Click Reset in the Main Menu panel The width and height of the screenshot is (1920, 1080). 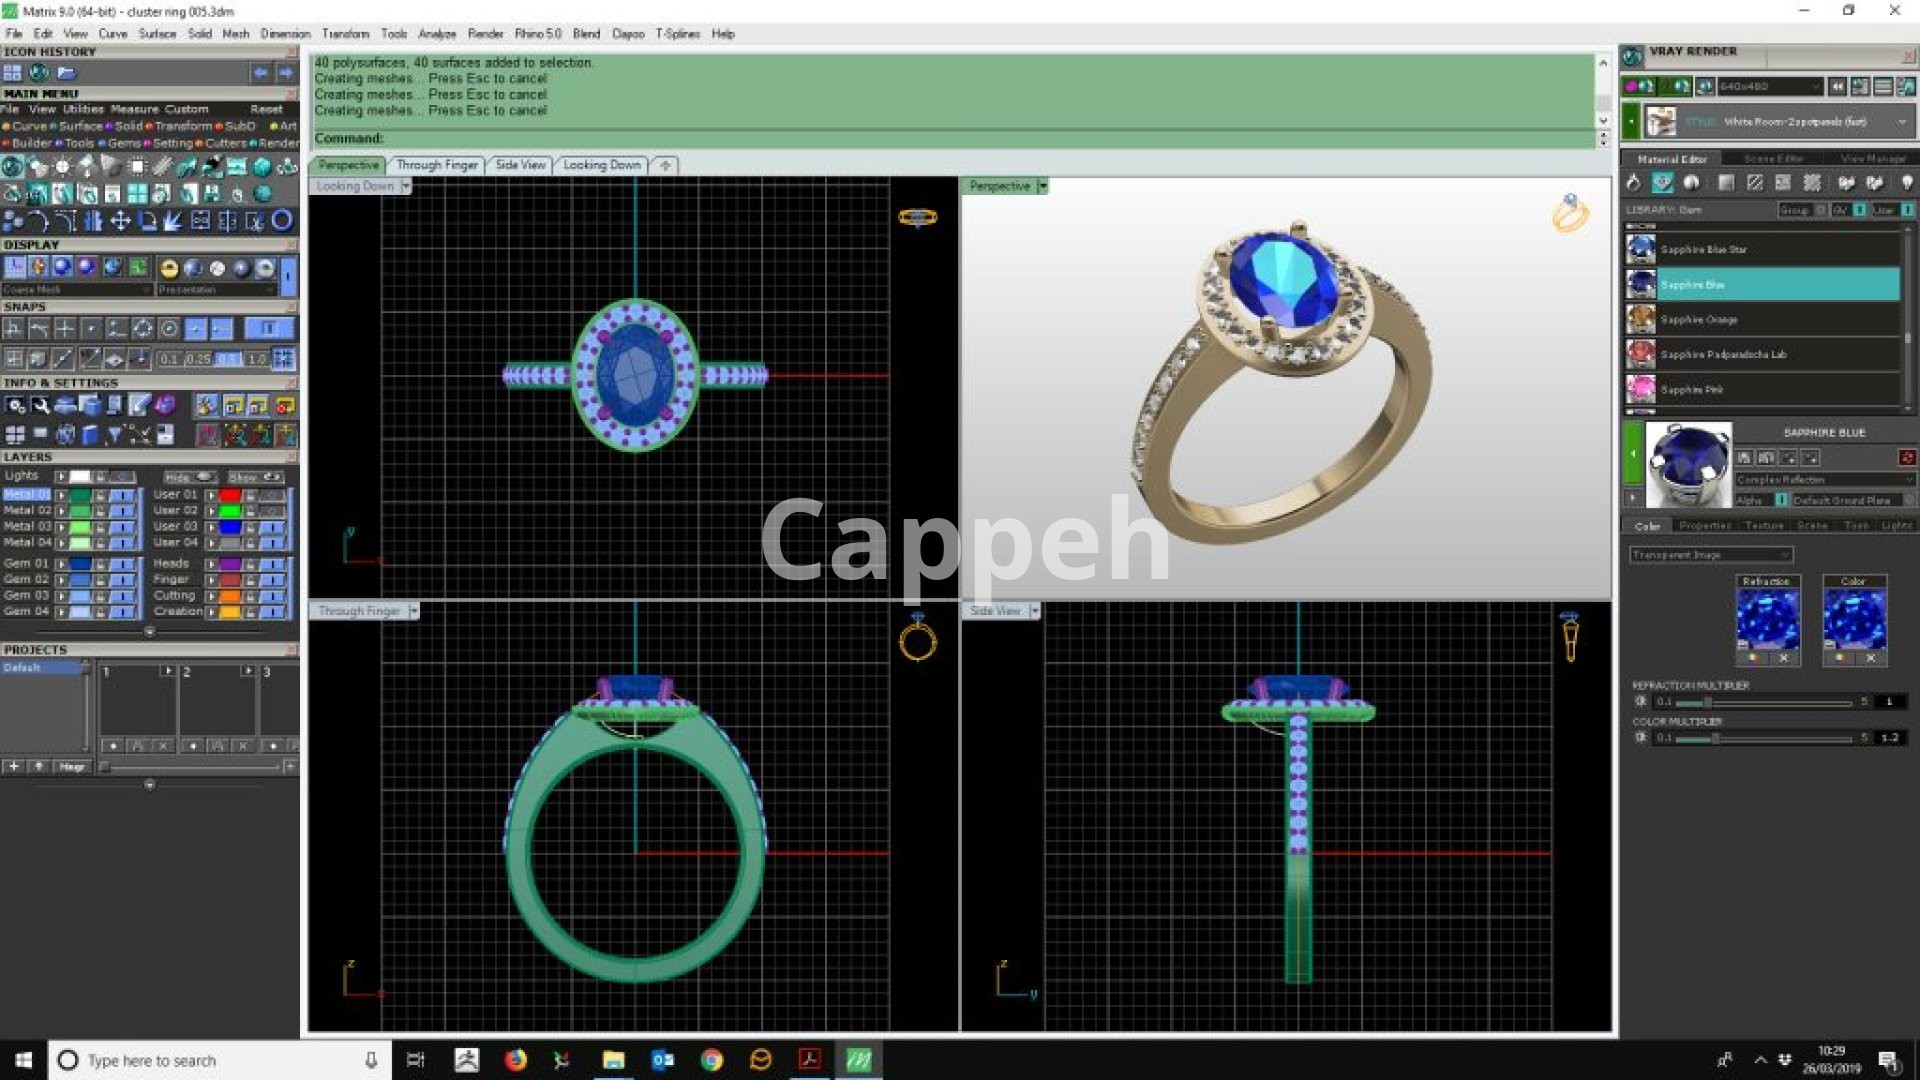[266, 109]
